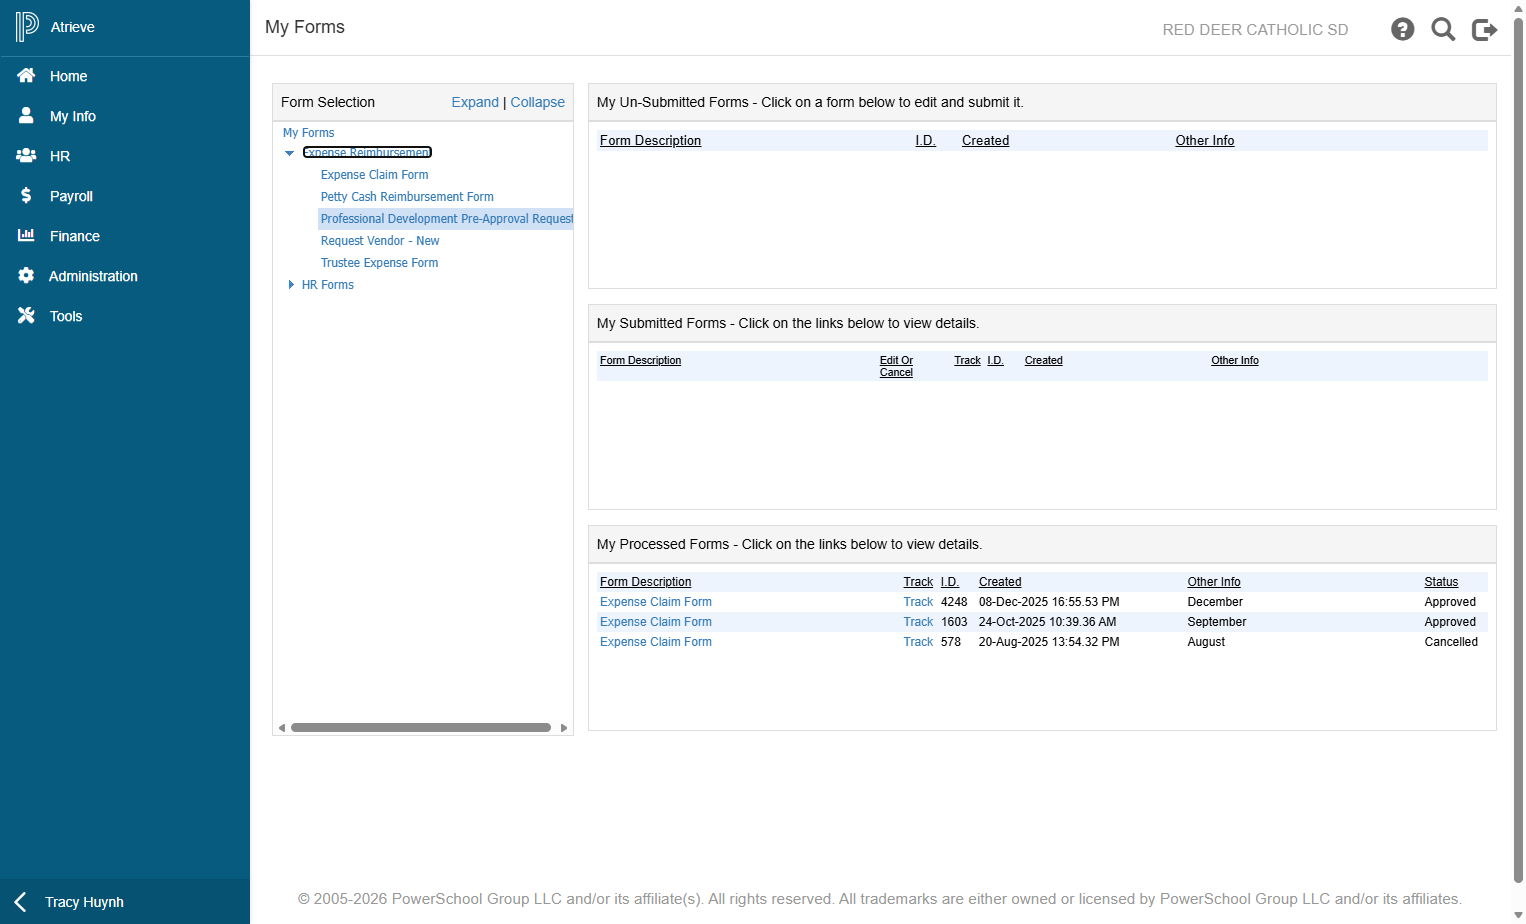The width and height of the screenshot is (1526, 924).
Task: Open the Expense Claim Form tree item
Action: click(374, 175)
